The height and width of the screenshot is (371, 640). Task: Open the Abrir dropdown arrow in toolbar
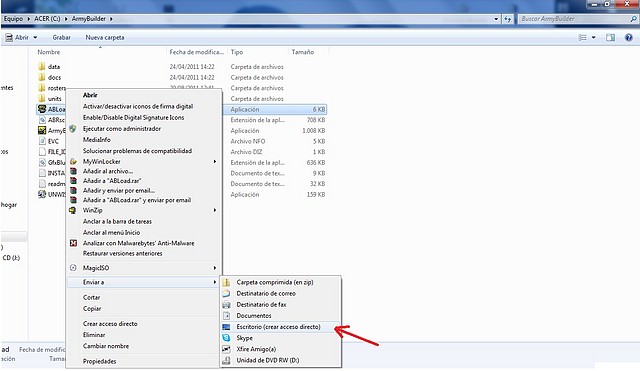point(35,38)
